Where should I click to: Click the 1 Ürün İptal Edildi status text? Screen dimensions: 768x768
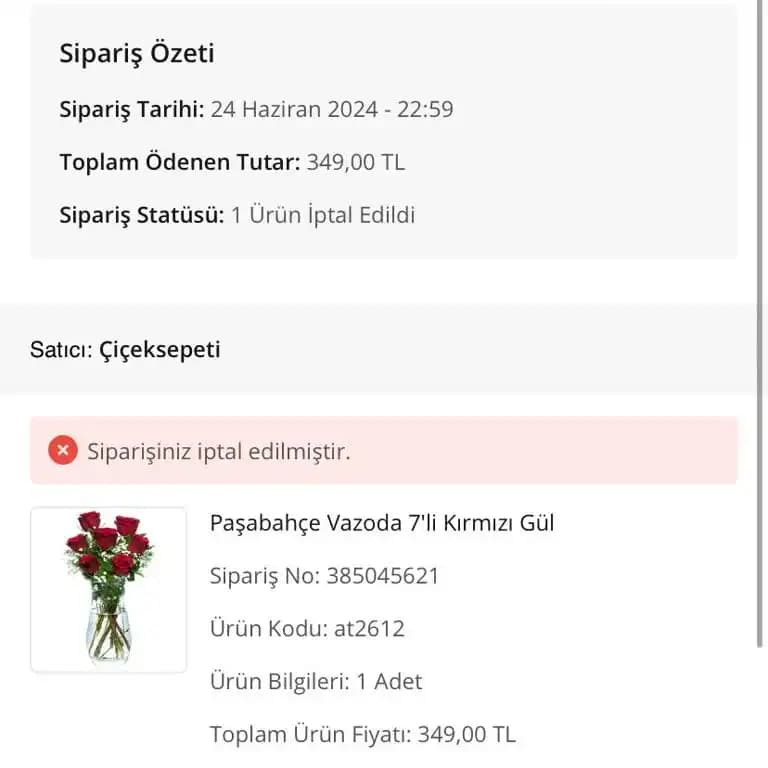pyautogui.click(x=323, y=215)
